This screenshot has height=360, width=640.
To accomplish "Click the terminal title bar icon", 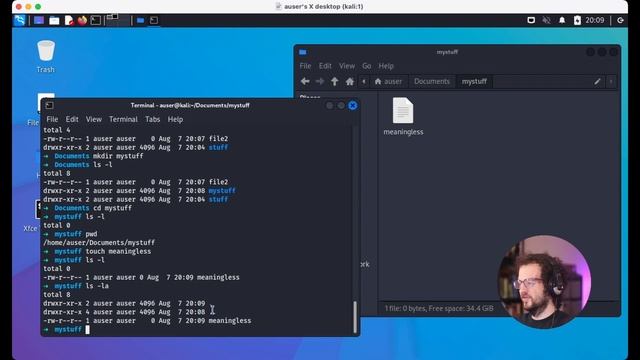I will [x=49, y=105].
